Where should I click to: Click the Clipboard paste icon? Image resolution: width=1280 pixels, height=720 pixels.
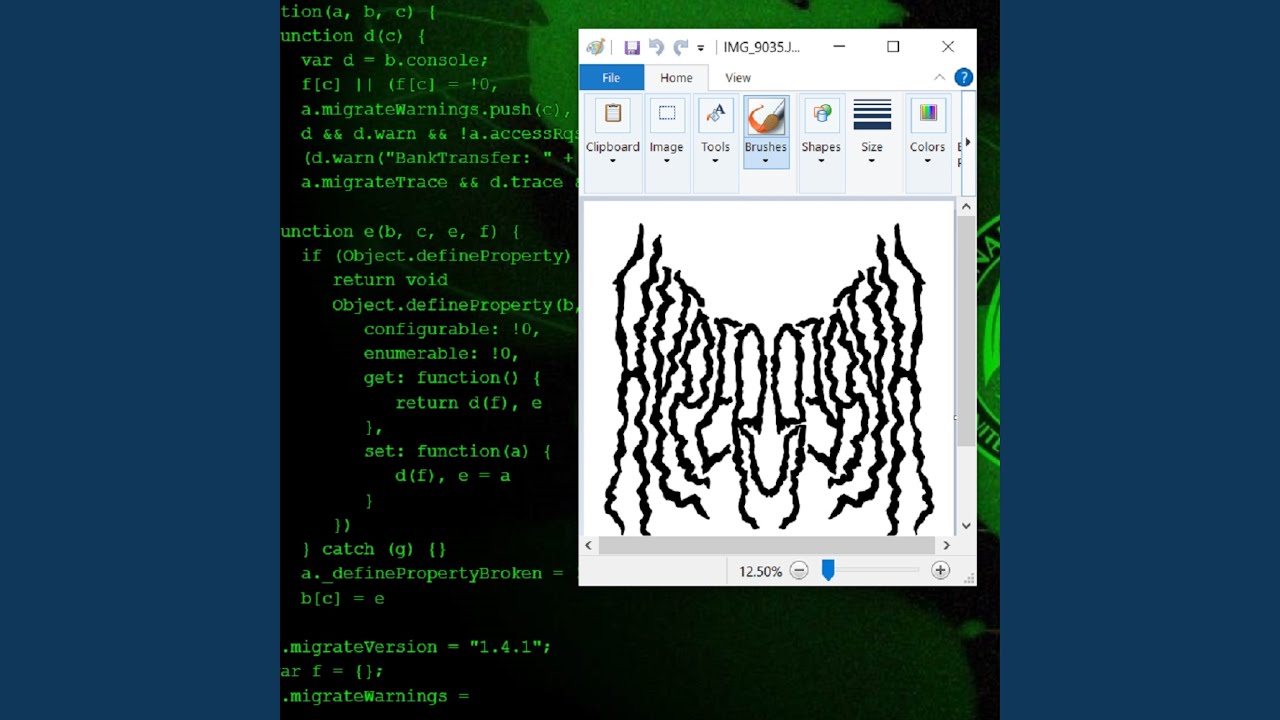pos(613,114)
